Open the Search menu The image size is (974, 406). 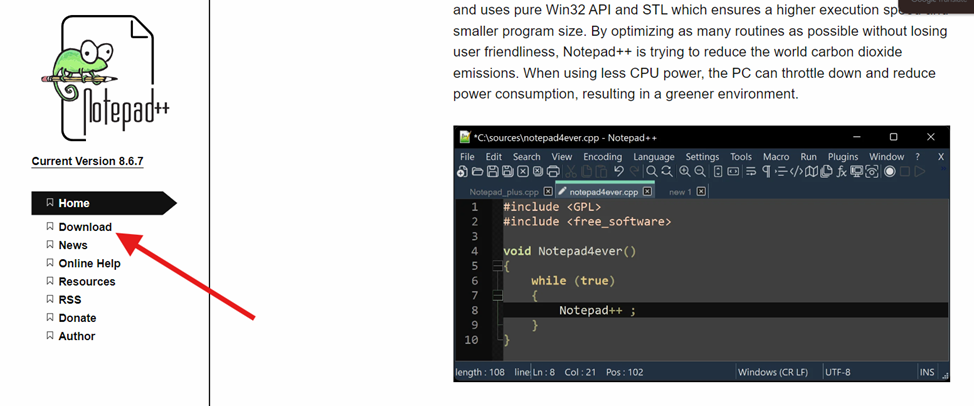tap(527, 156)
